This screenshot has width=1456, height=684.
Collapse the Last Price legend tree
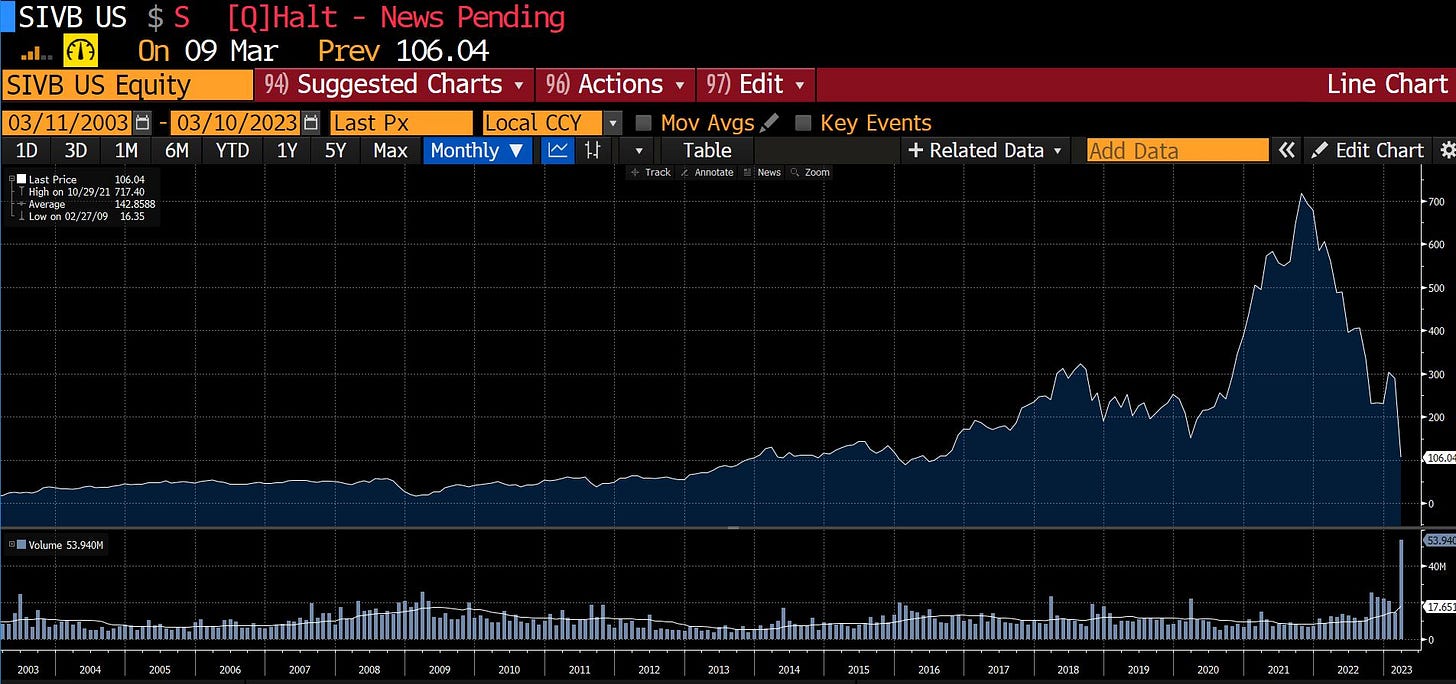pyautogui.click(x=11, y=179)
